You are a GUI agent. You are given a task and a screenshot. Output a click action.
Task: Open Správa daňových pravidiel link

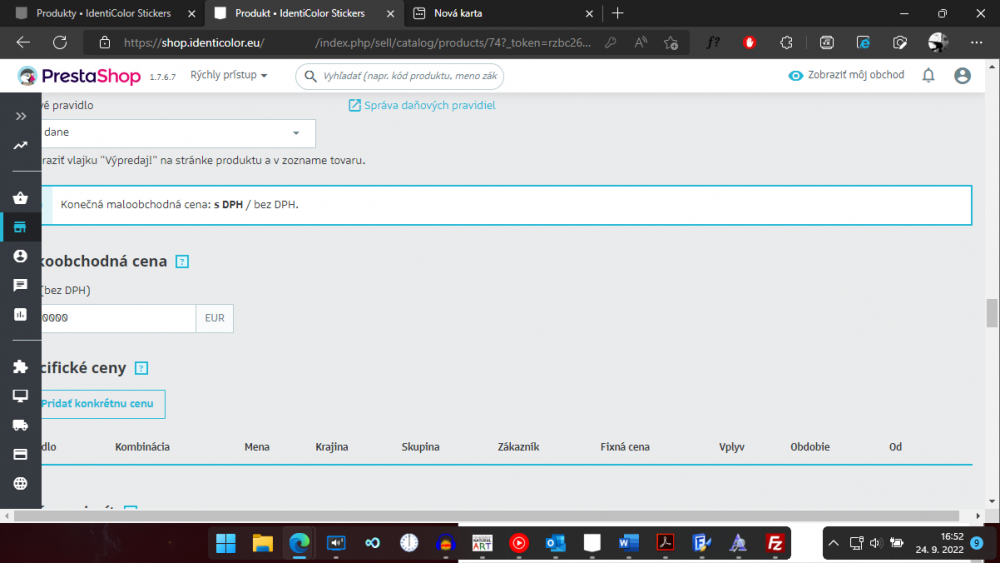point(422,105)
